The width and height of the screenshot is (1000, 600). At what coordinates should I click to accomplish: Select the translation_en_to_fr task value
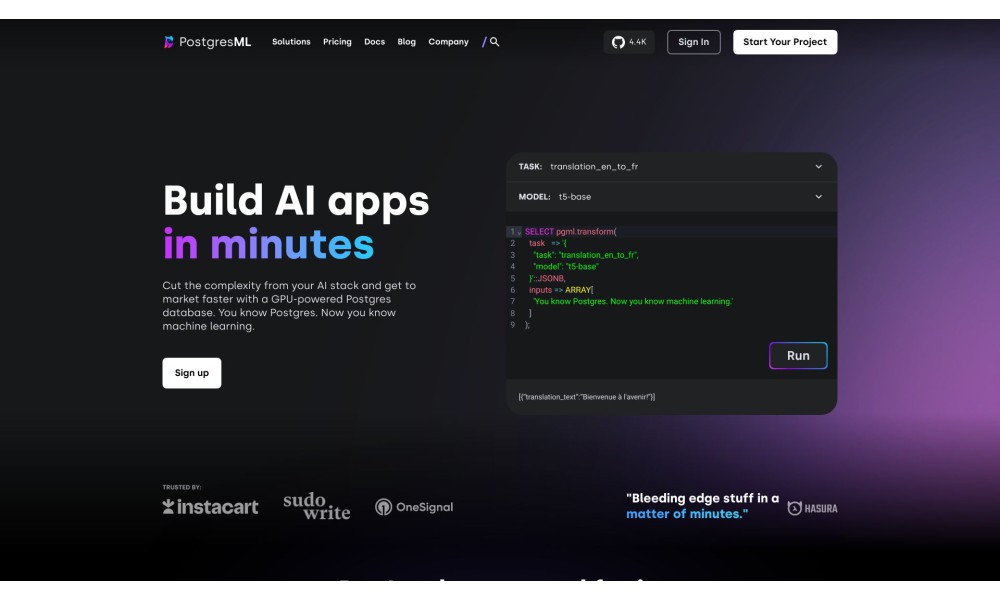click(594, 167)
